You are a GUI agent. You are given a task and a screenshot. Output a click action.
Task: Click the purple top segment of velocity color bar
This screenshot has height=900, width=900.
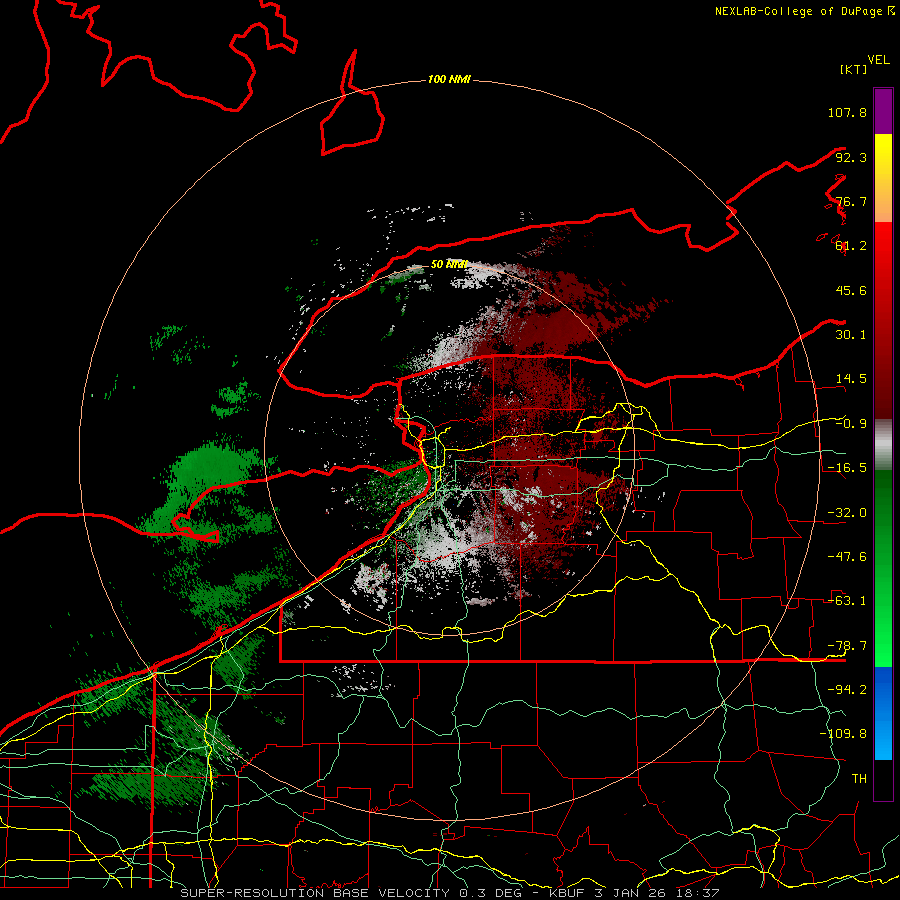click(x=883, y=111)
